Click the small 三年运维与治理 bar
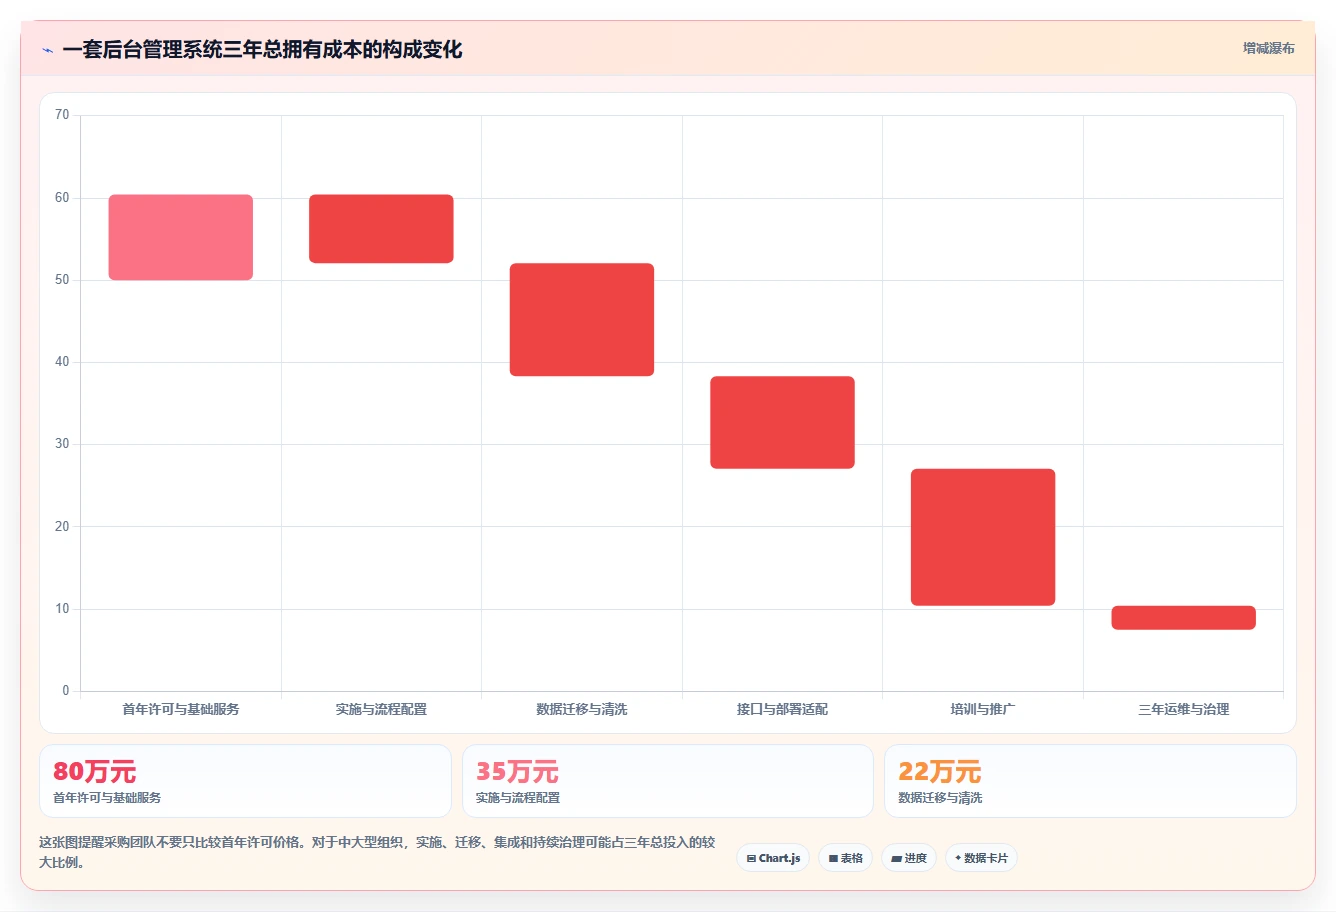This screenshot has width=1336, height=912. 1183,617
